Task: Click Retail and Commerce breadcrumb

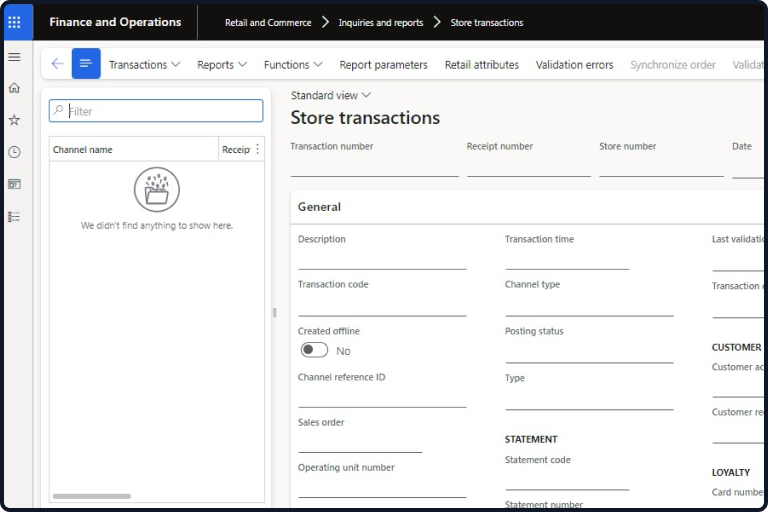Action: pyautogui.click(x=268, y=23)
